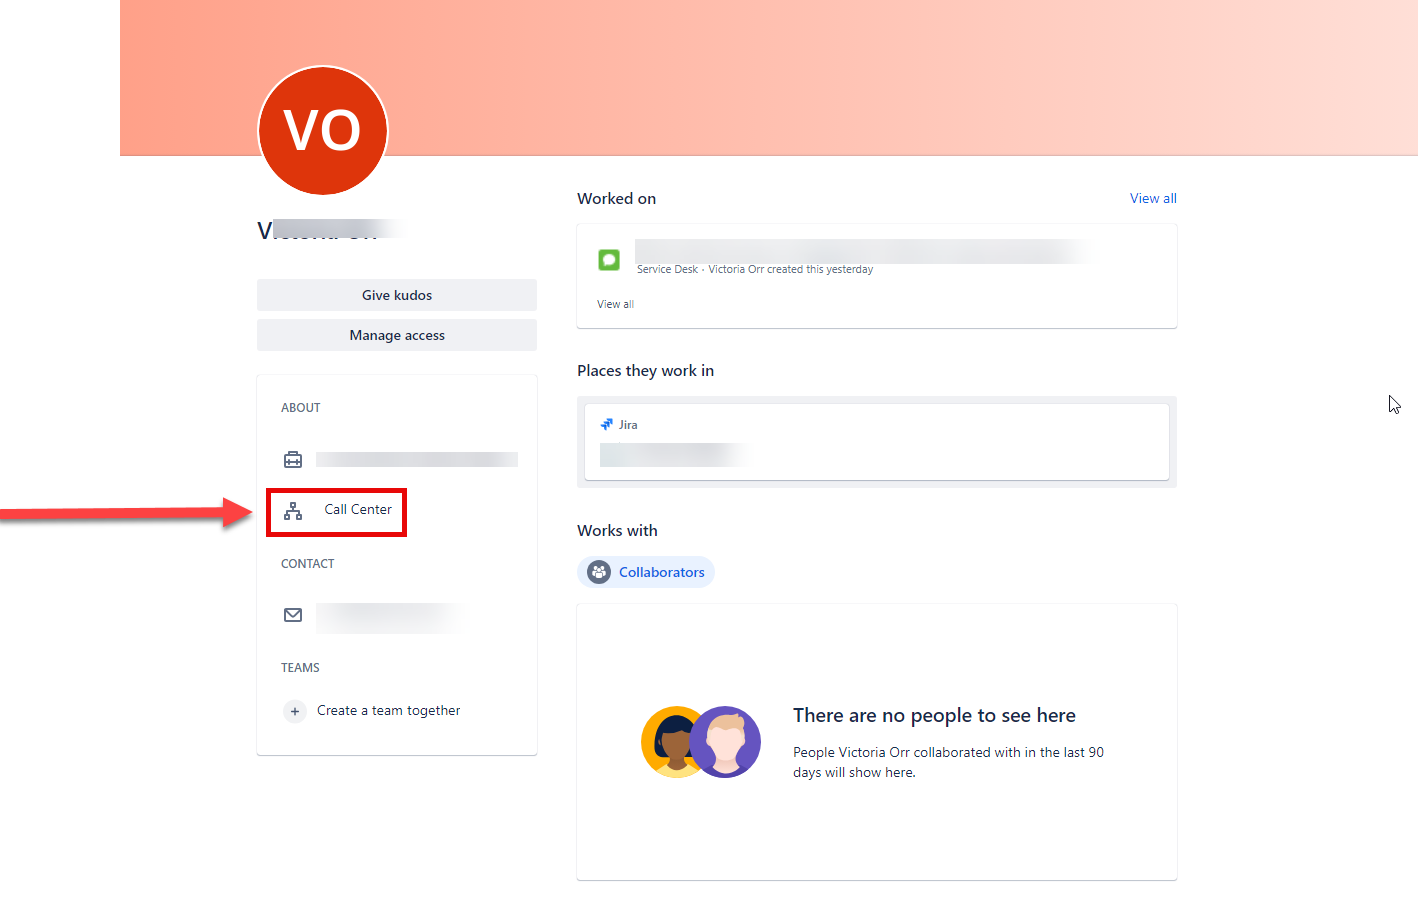This screenshot has width=1418, height=916.
Task: Click the Jira product label
Action: [628, 425]
